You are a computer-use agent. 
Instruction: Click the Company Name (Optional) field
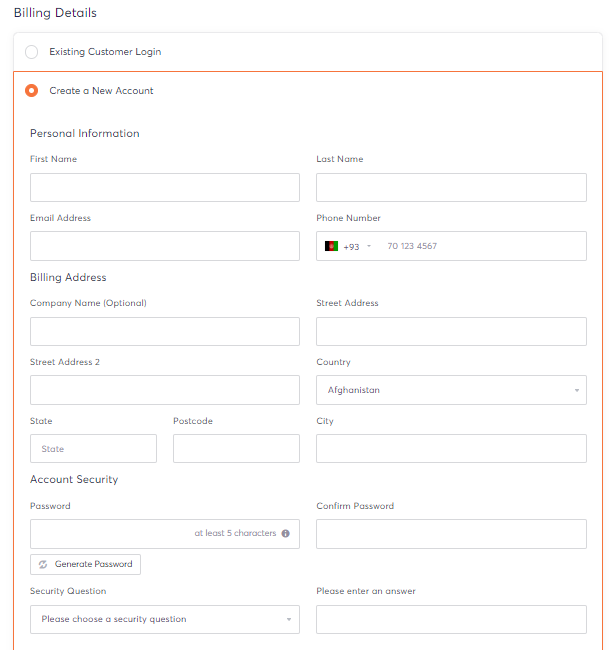coord(165,332)
